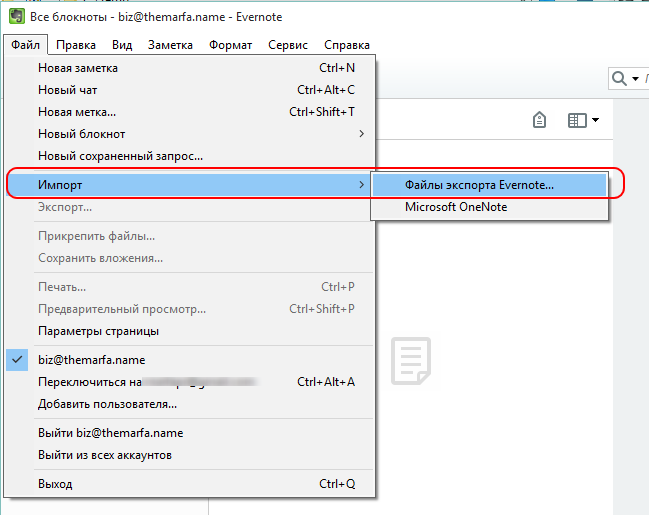This screenshot has height=515, width=649.
Task: Choose Новый чат menu entry
Action: [190, 90]
